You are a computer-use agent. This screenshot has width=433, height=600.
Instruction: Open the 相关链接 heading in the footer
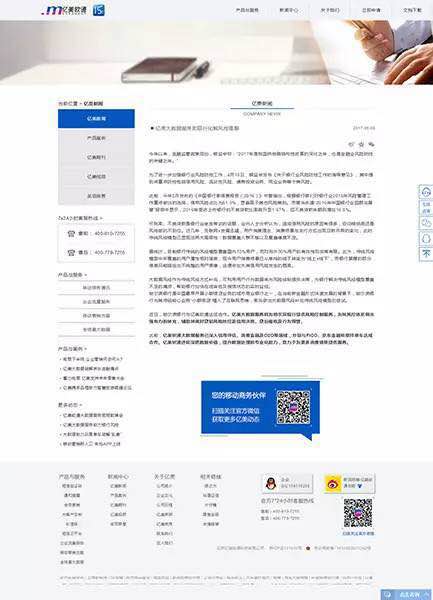pyautogui.click(x=211, y=477)
